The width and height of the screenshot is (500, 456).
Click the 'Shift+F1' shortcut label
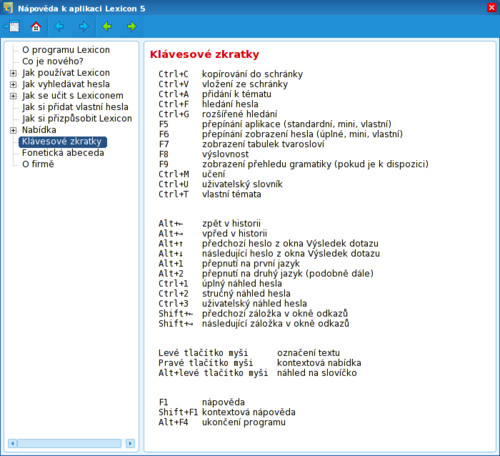click(178, 412)
